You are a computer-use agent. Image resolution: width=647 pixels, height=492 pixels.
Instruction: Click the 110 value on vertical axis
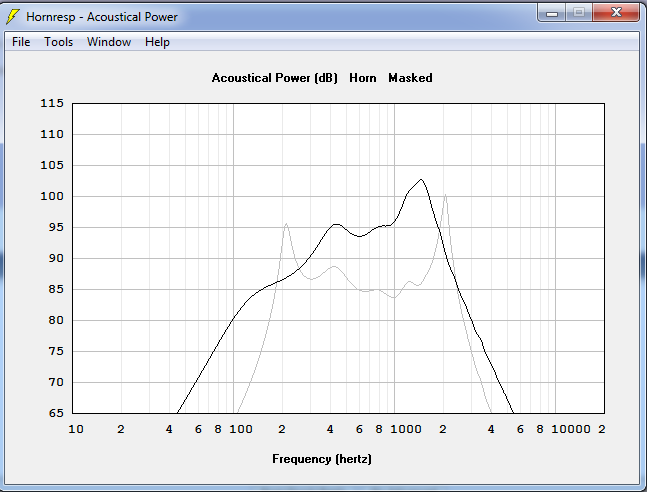pos(52,134)
